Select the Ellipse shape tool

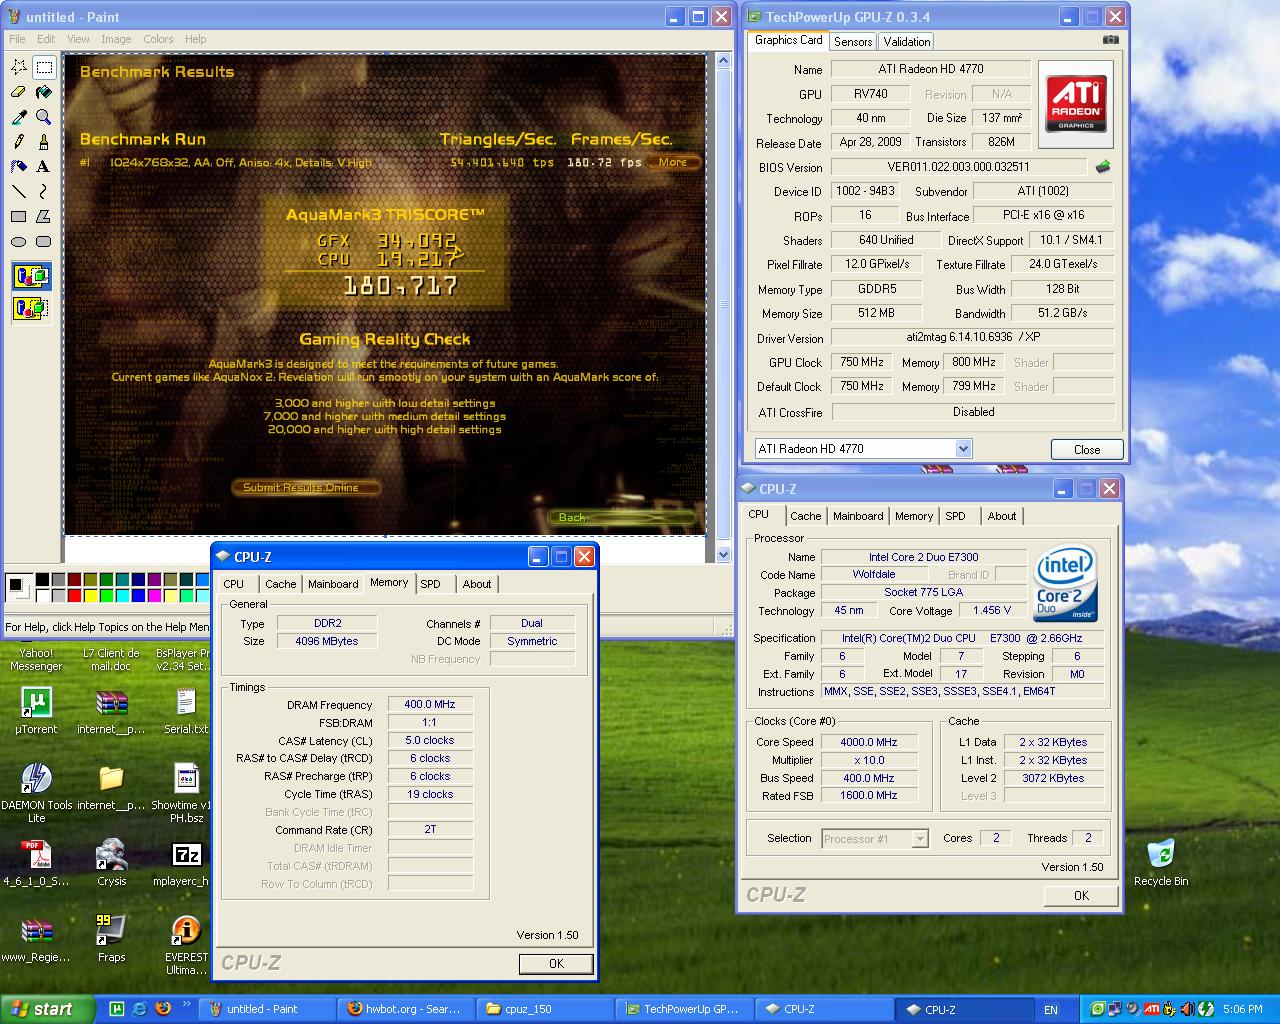[x=18, y=241]
